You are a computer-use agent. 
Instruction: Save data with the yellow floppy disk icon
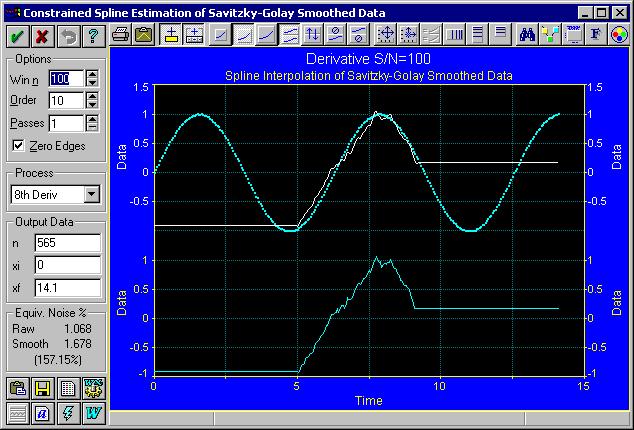click(42, 389)
